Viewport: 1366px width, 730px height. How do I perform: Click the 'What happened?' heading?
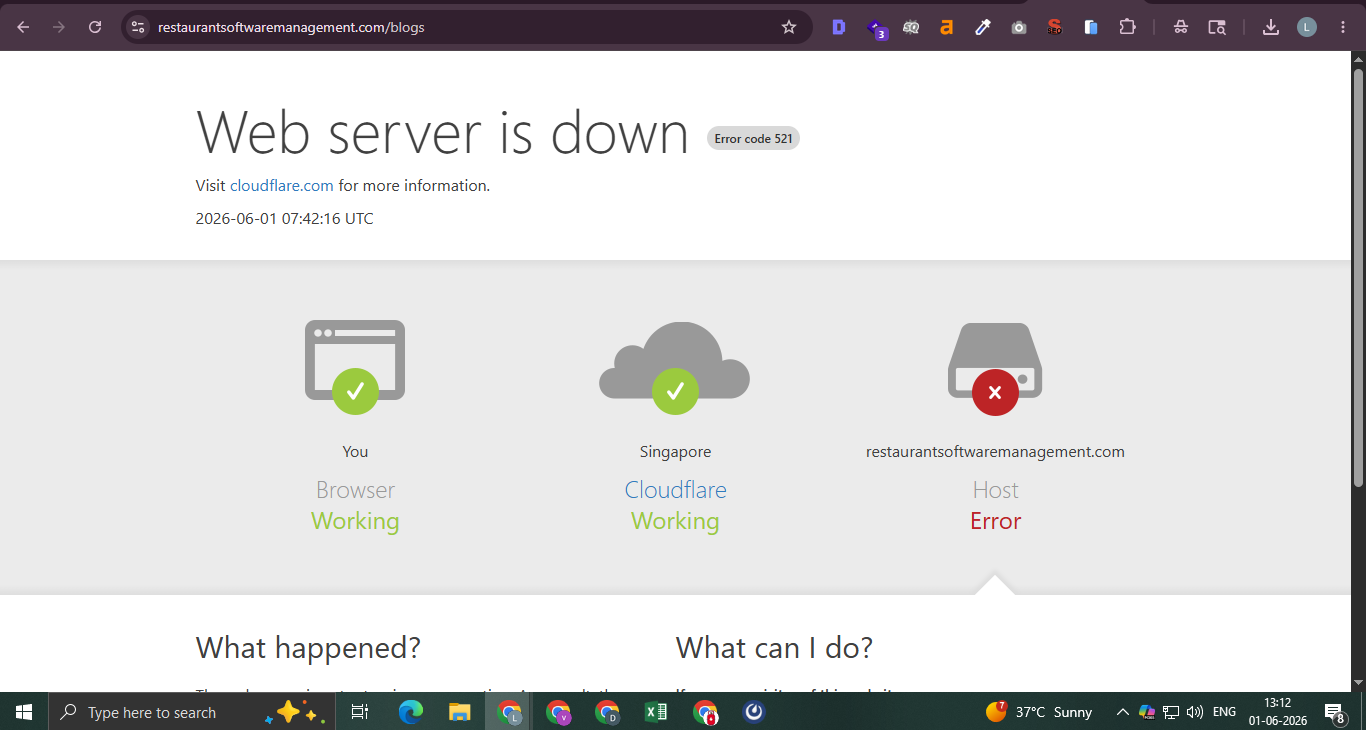point(308,648)
